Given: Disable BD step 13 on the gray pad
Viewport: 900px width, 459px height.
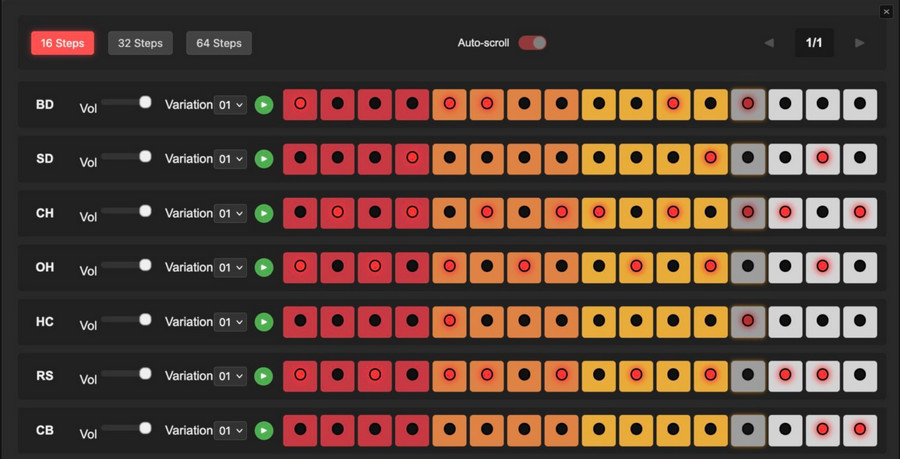Looking at the screenshot, I should click(x=748, y=104).
